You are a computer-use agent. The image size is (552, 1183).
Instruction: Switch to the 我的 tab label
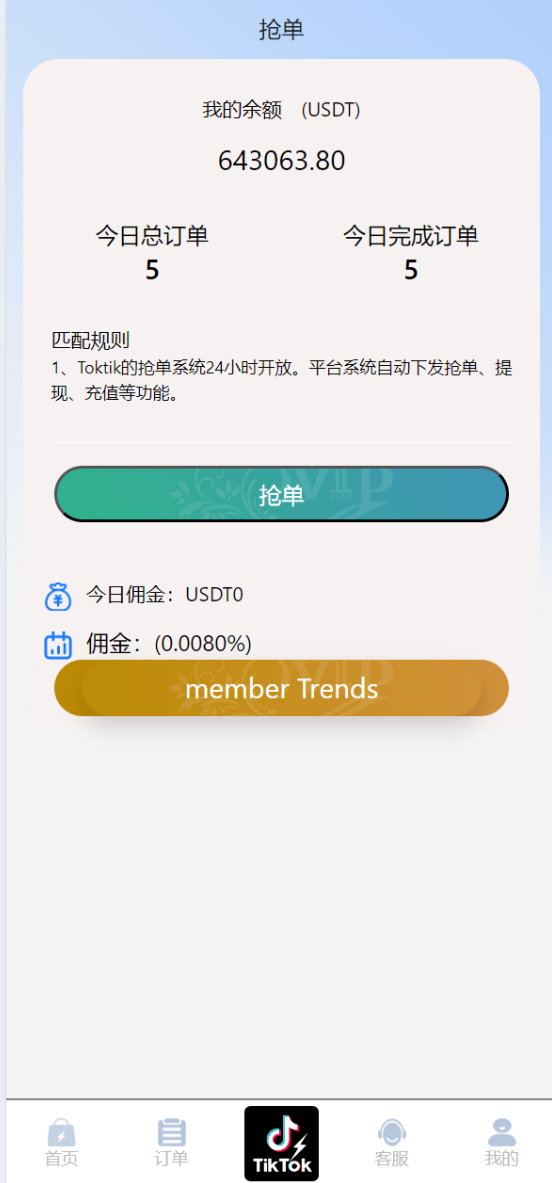click(x=501, y=1158)
